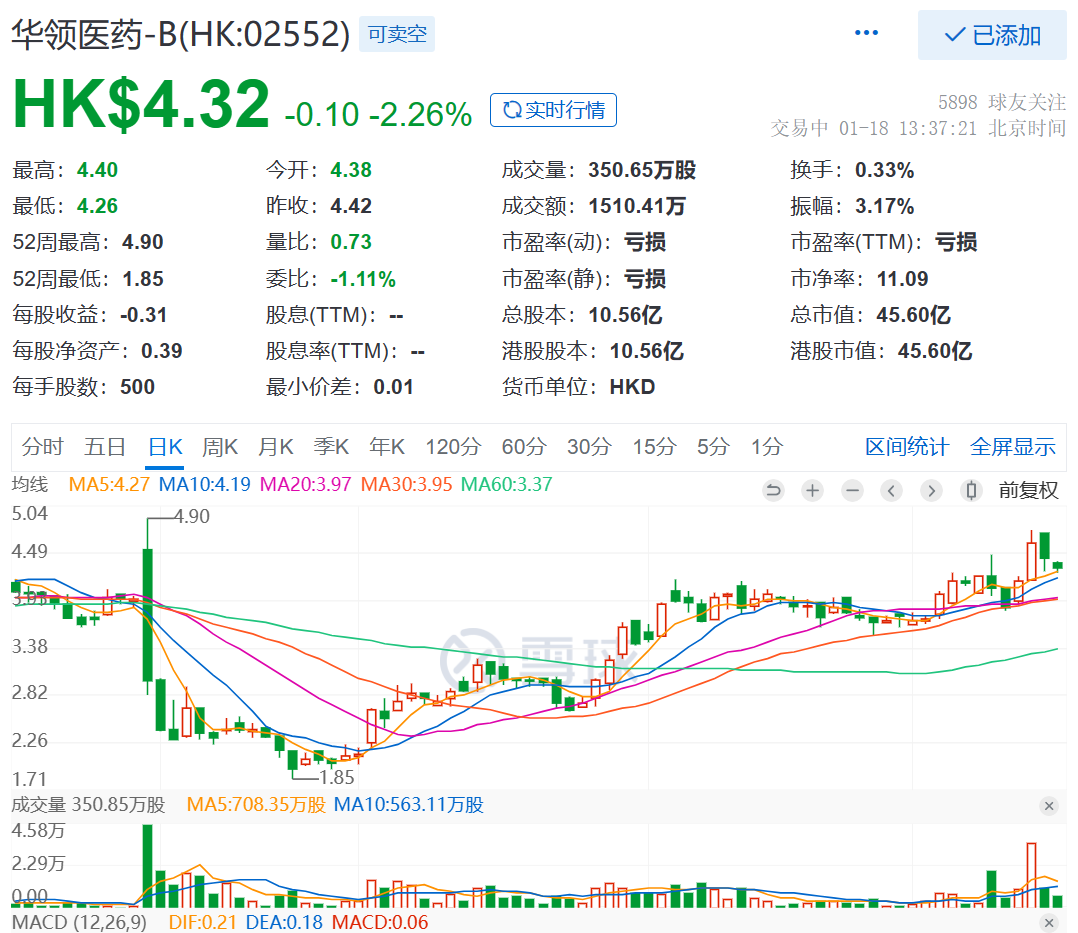
Task: Switch to 5分 interval tab
Action: pyautogui.click(x=714, y=447)
